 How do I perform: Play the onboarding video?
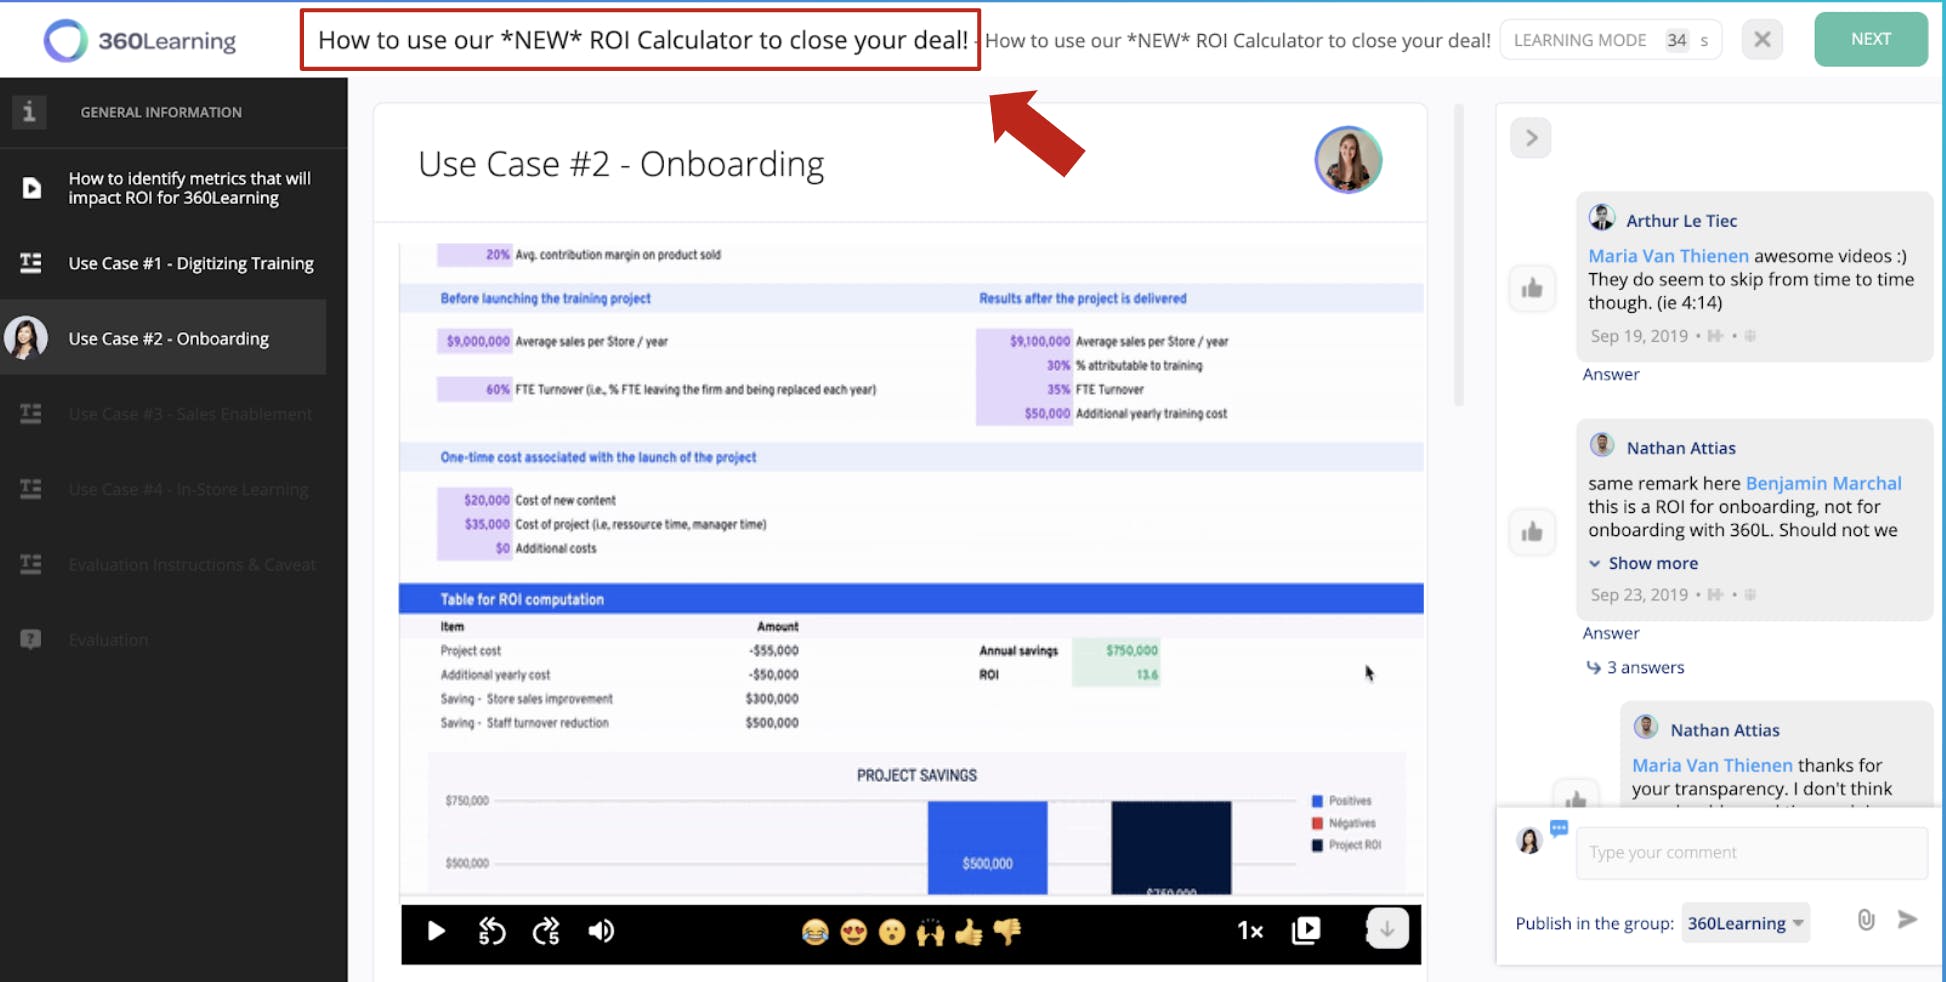pos(436,932)
